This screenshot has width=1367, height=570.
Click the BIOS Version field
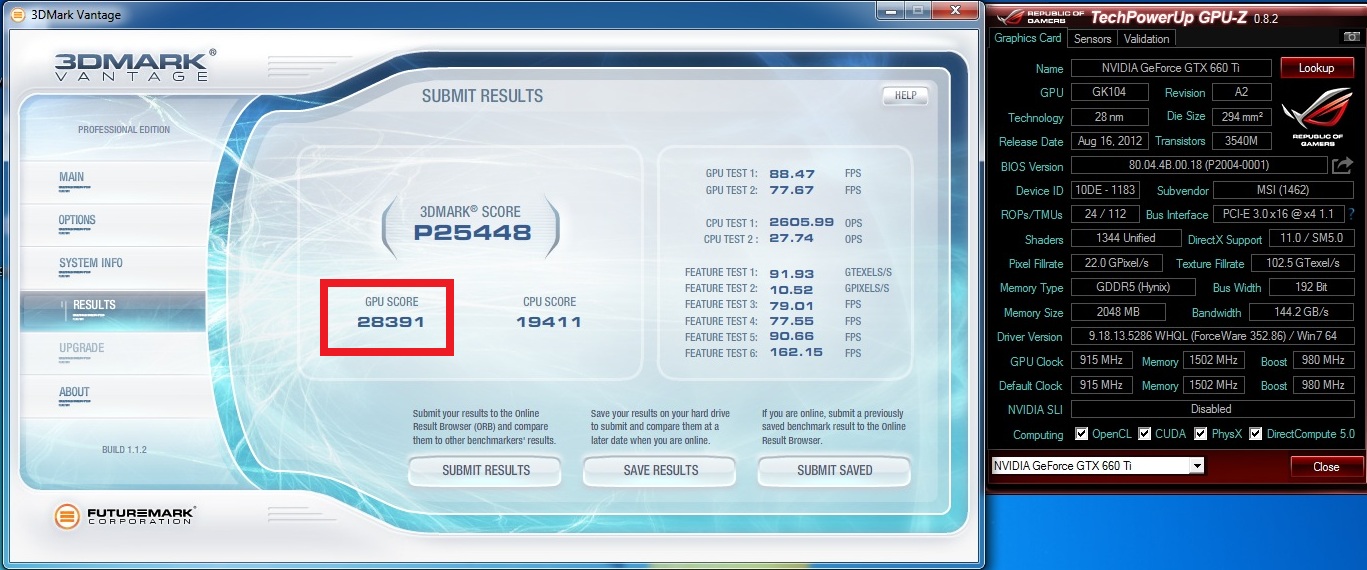pos(1198,166)
